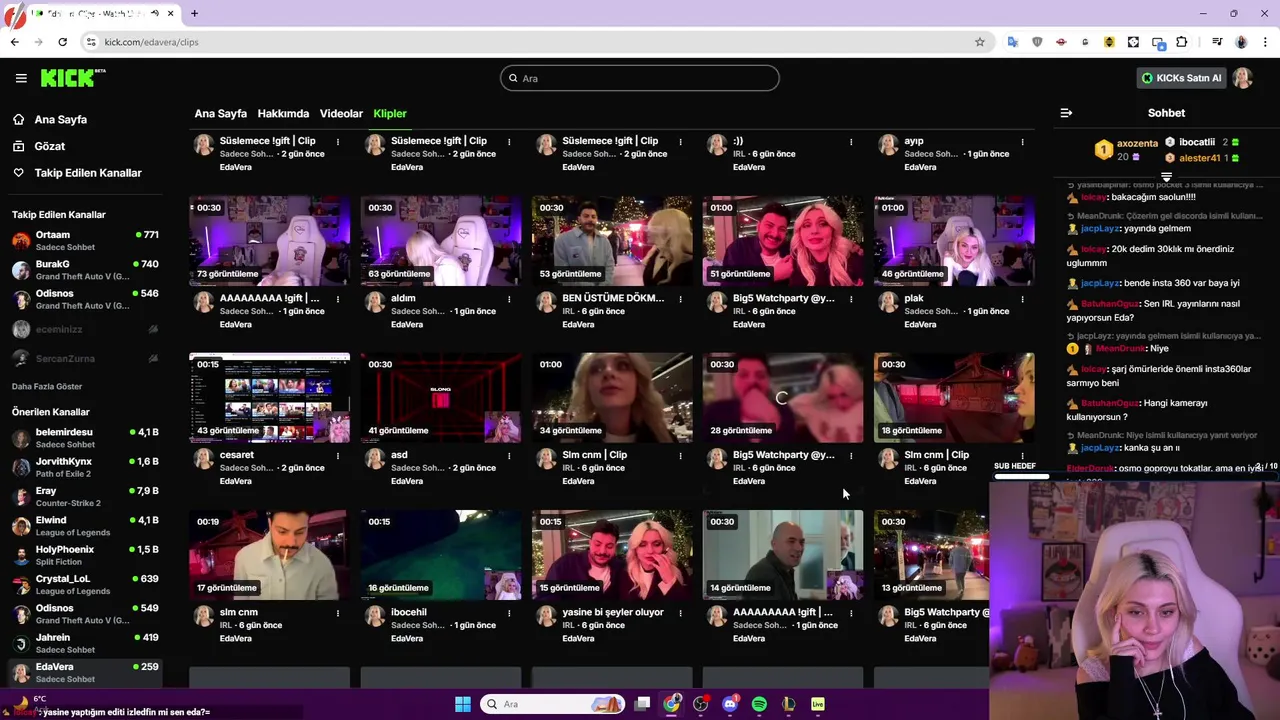Viewport: 1280px width, 720px height.
Task: Go back in browser history
Action: (14, 42)
